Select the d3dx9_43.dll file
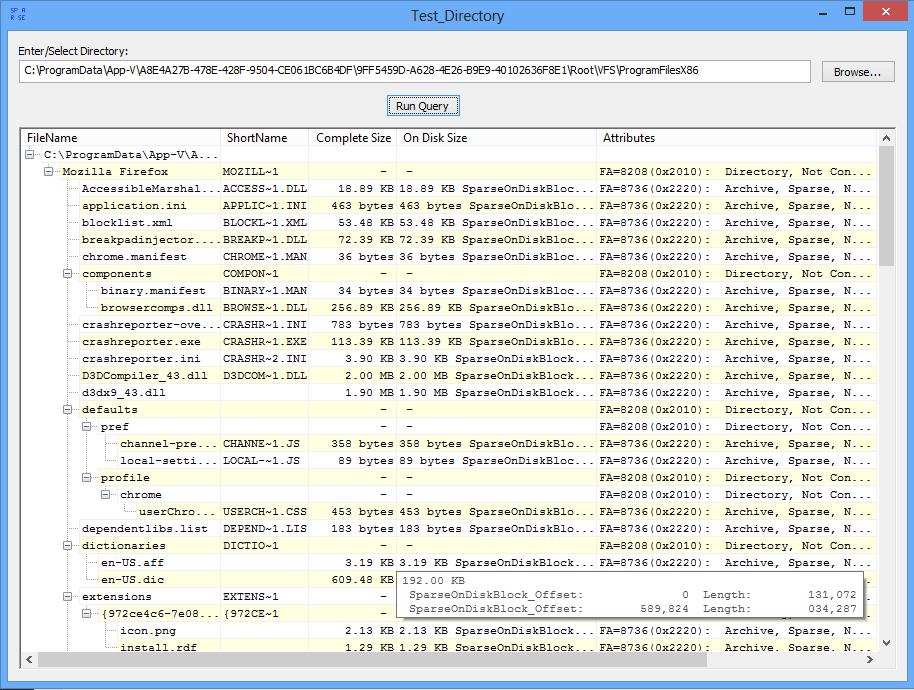This screenshot has height=690, width=914. coord(124,392)
